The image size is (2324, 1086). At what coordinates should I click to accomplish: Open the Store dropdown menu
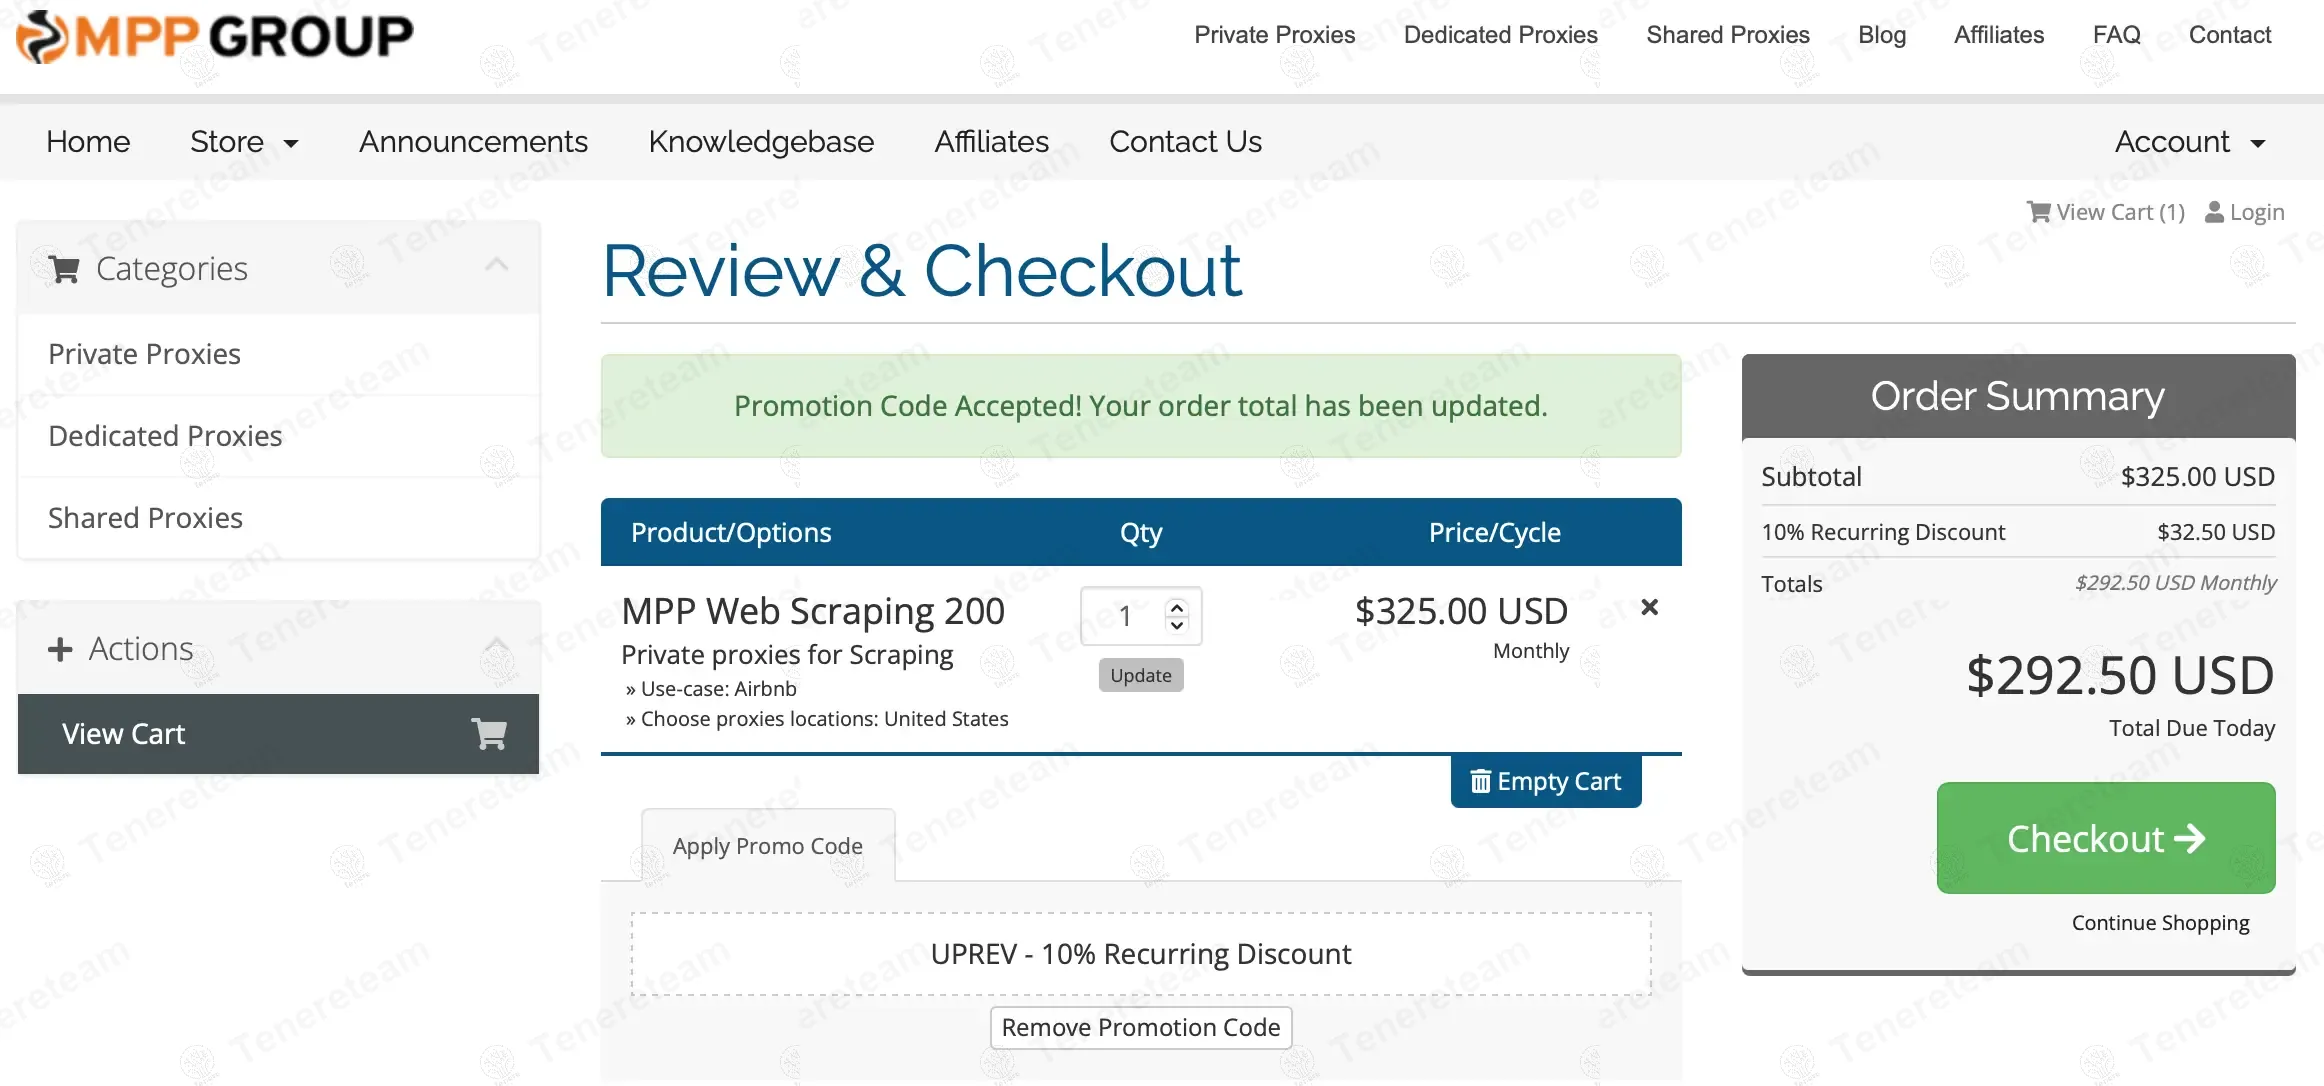tap(244, 142)
